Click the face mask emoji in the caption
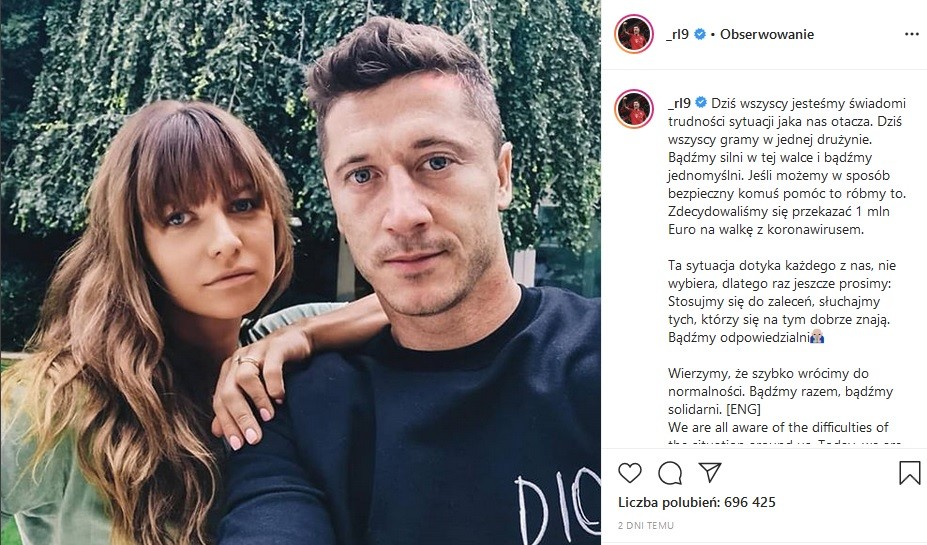This screenshot has height=545, width=927. tap(817, 338)
